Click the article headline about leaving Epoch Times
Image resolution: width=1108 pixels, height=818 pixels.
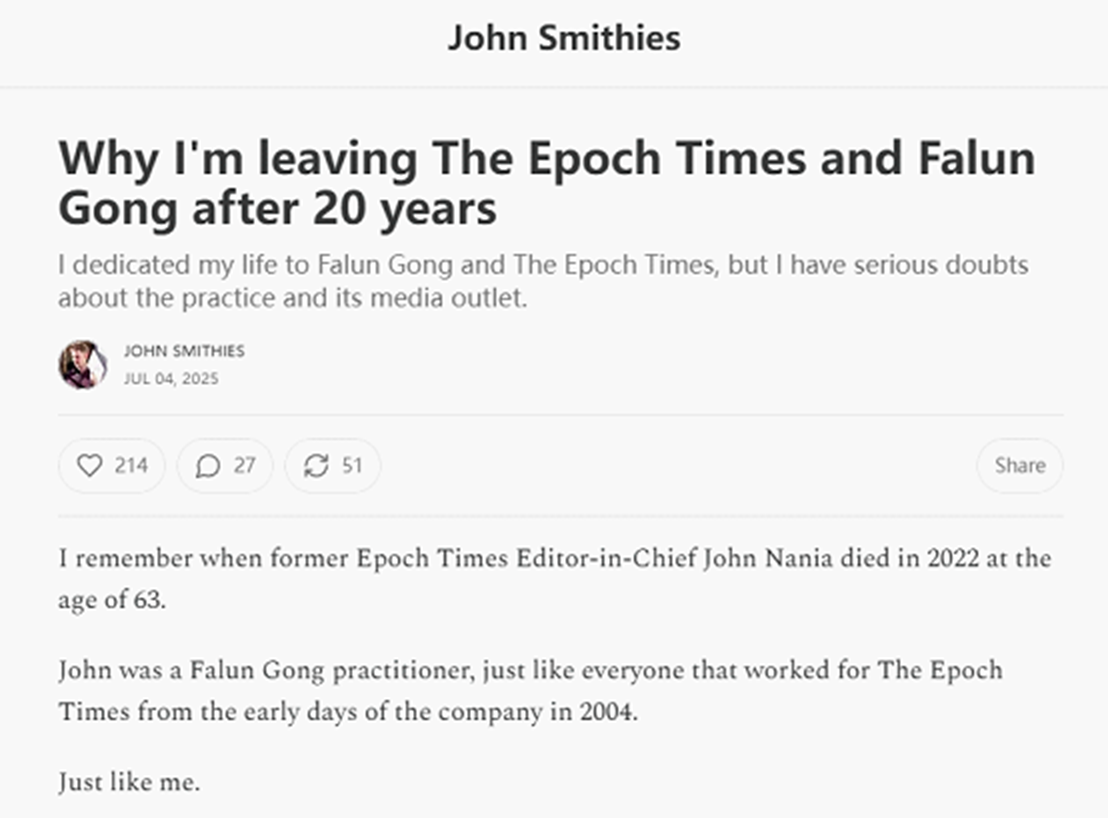click(x=546, y=183)
